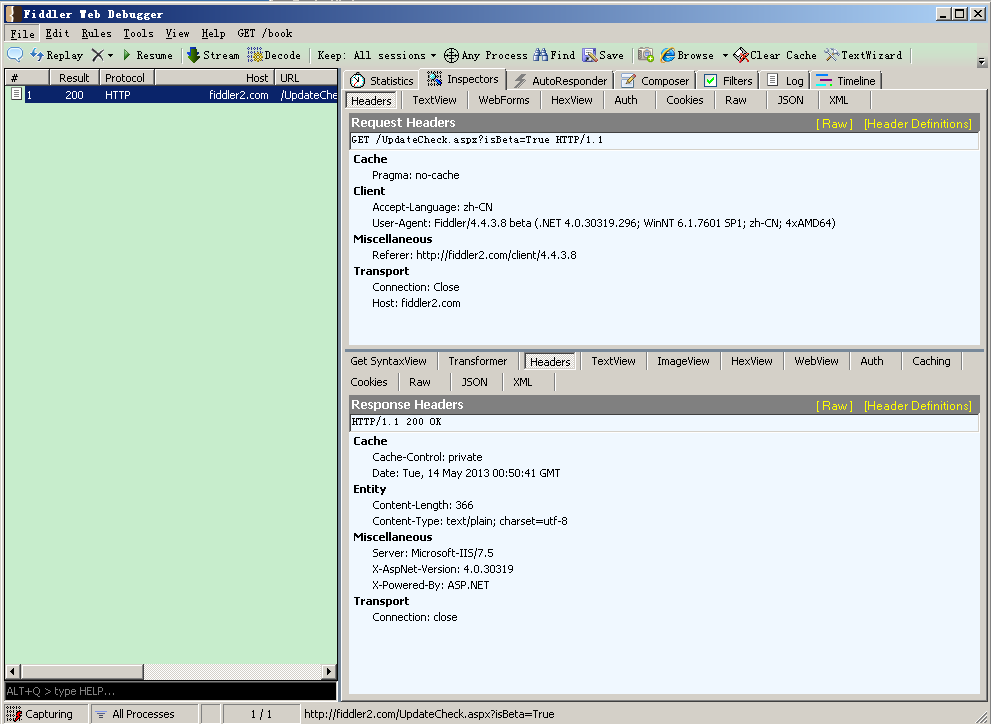991x724 pixels.
Task: Click the QuickExec command input box
Action: [x=170, y=691]
